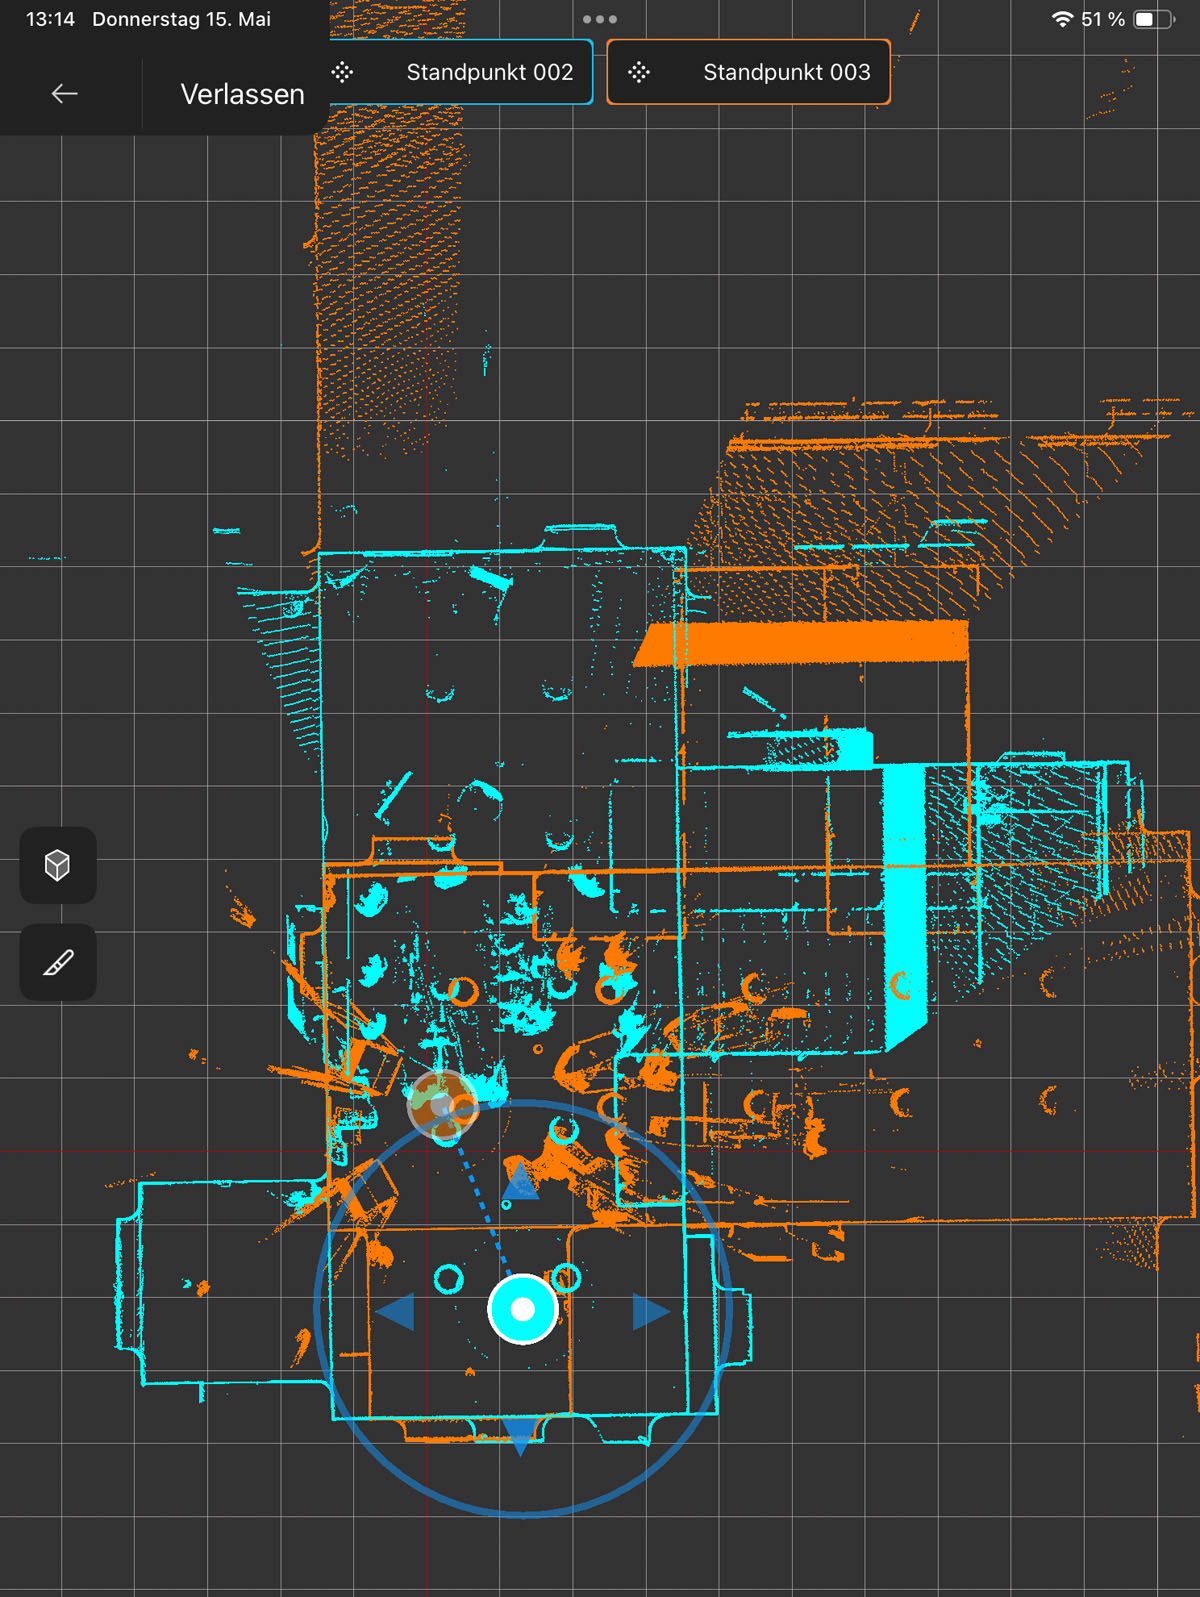The width and height of the screenshot is (1200, 1597).
Task: Click the right arrow in alignment wheel
Action: [651, 1311]
